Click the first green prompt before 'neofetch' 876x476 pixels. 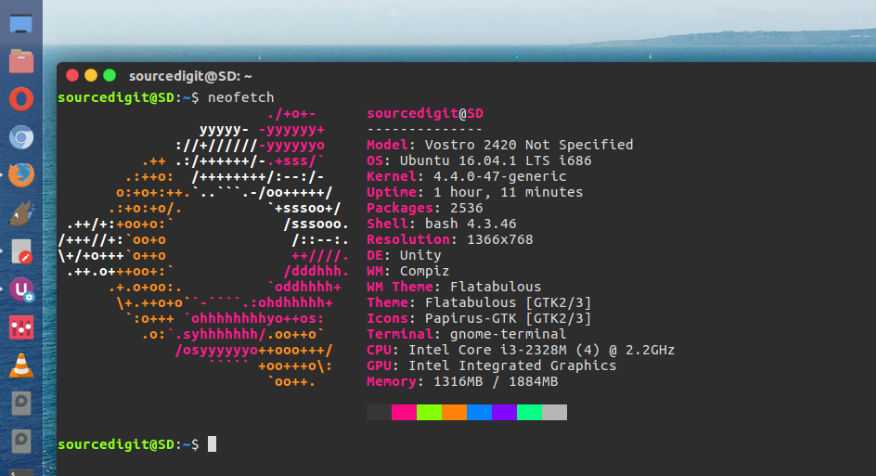click(x=128, y=97)
